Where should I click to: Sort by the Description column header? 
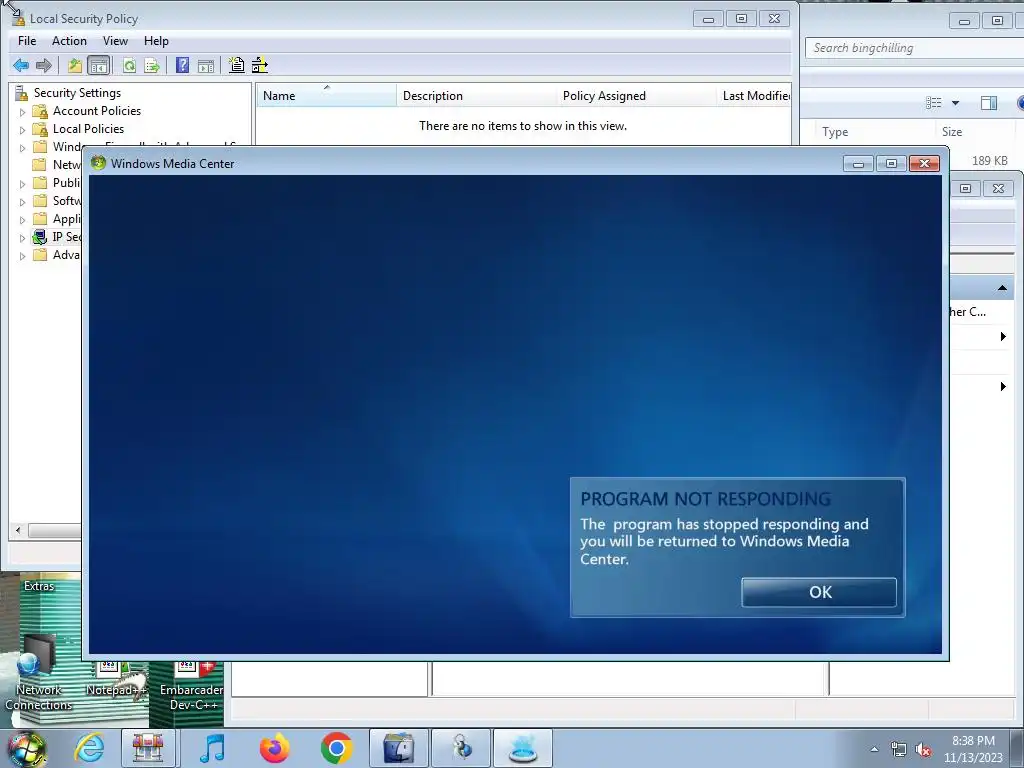(476, 95)
